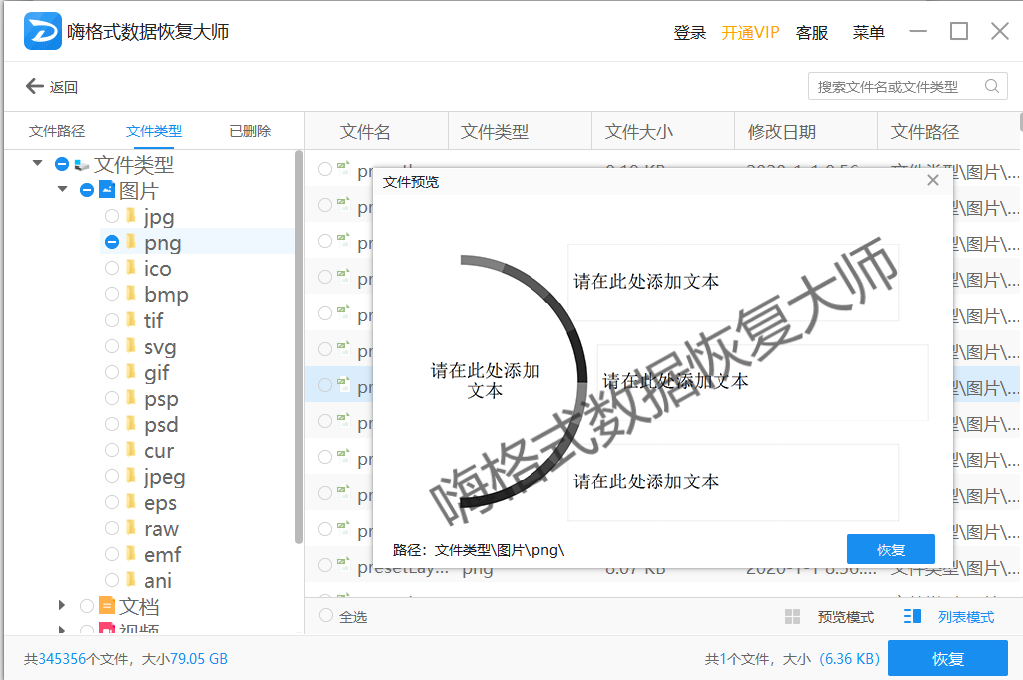Click the search magnifier icon
This screenshot has width=1023, height=680.
992,86
